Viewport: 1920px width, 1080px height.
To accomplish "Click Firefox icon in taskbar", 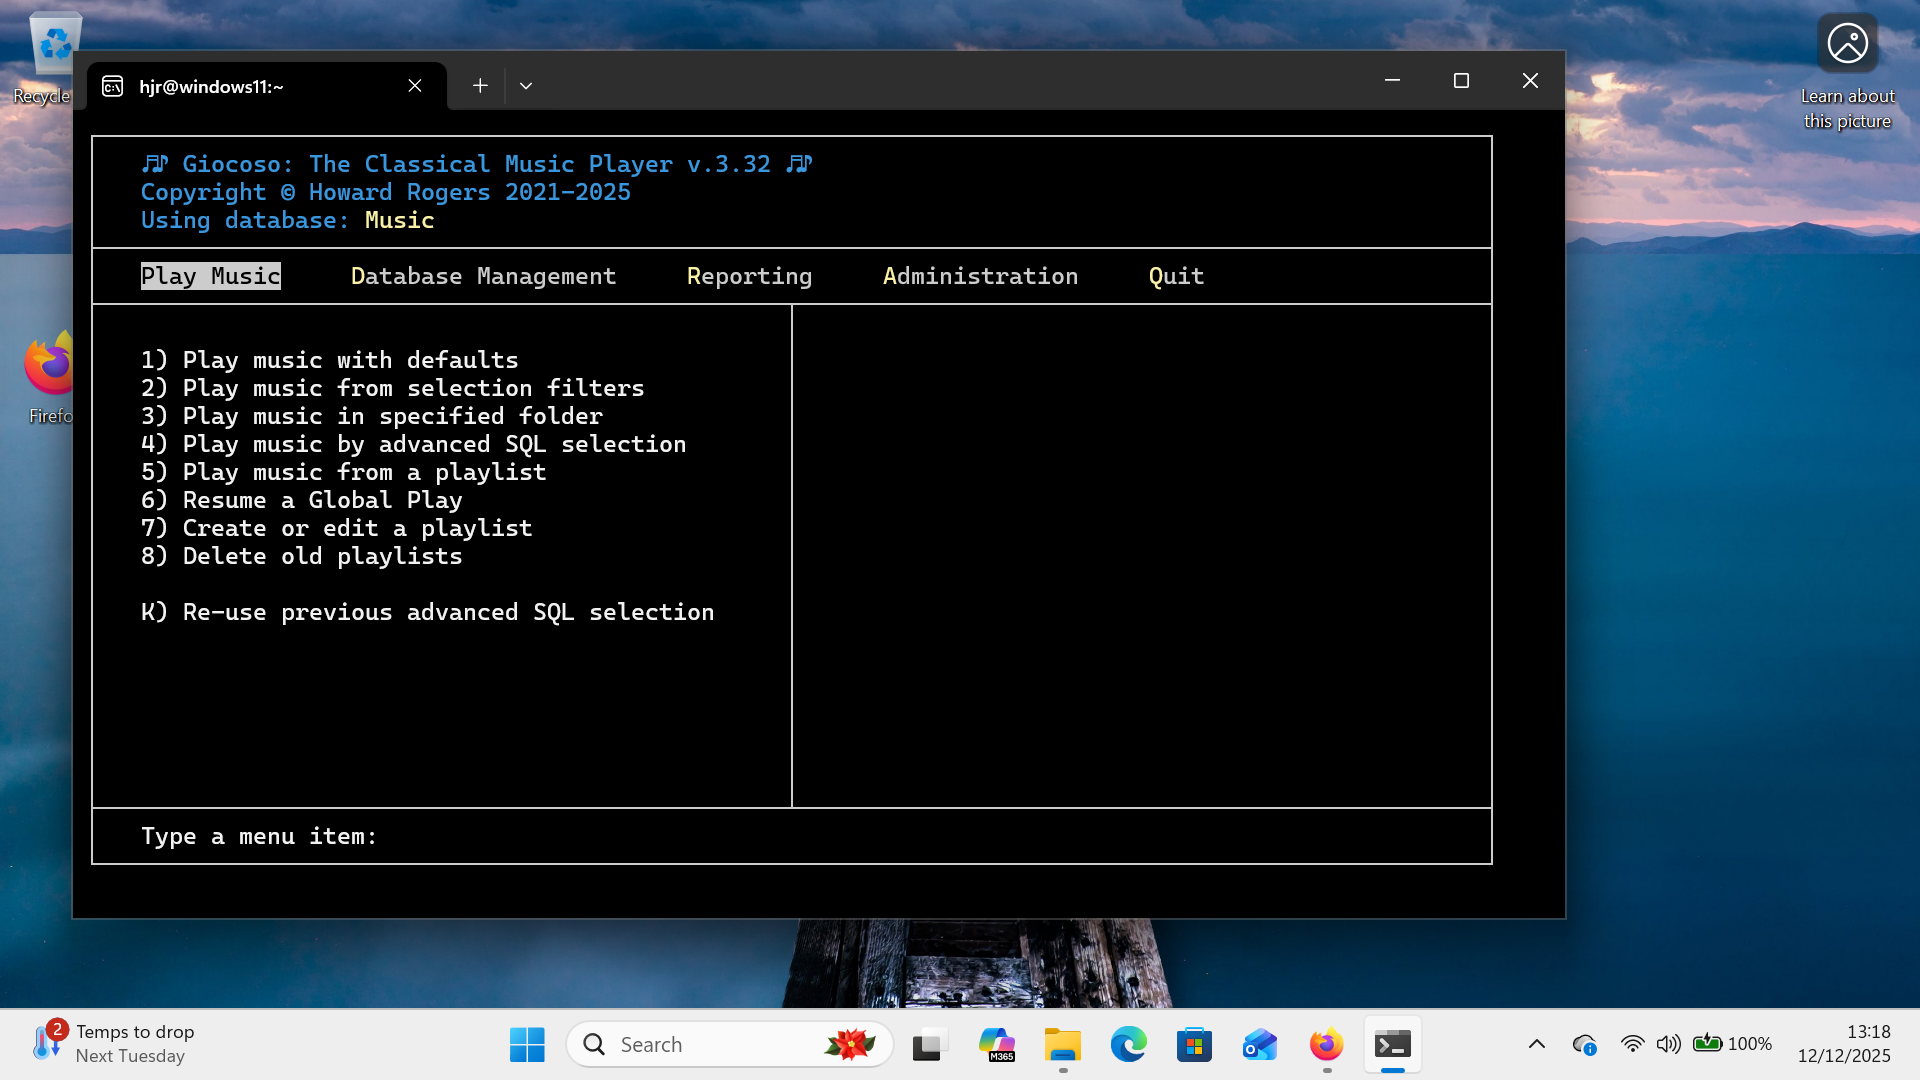I will 1326,1044.
